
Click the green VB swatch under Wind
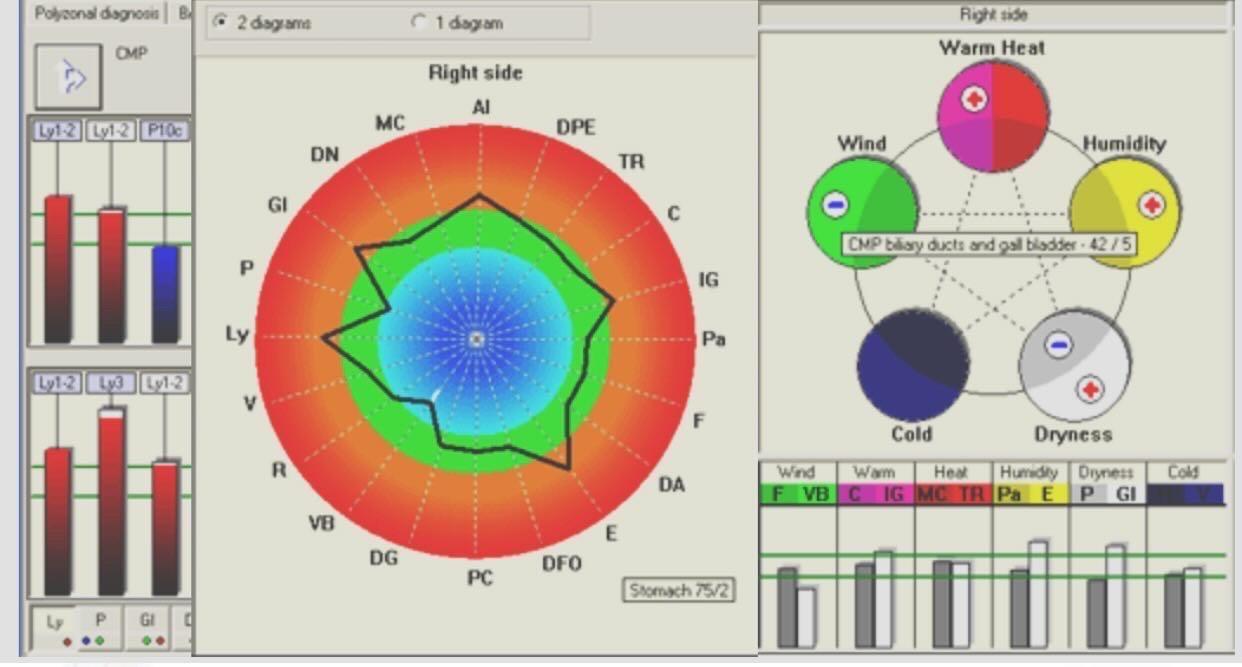point(816,494)
